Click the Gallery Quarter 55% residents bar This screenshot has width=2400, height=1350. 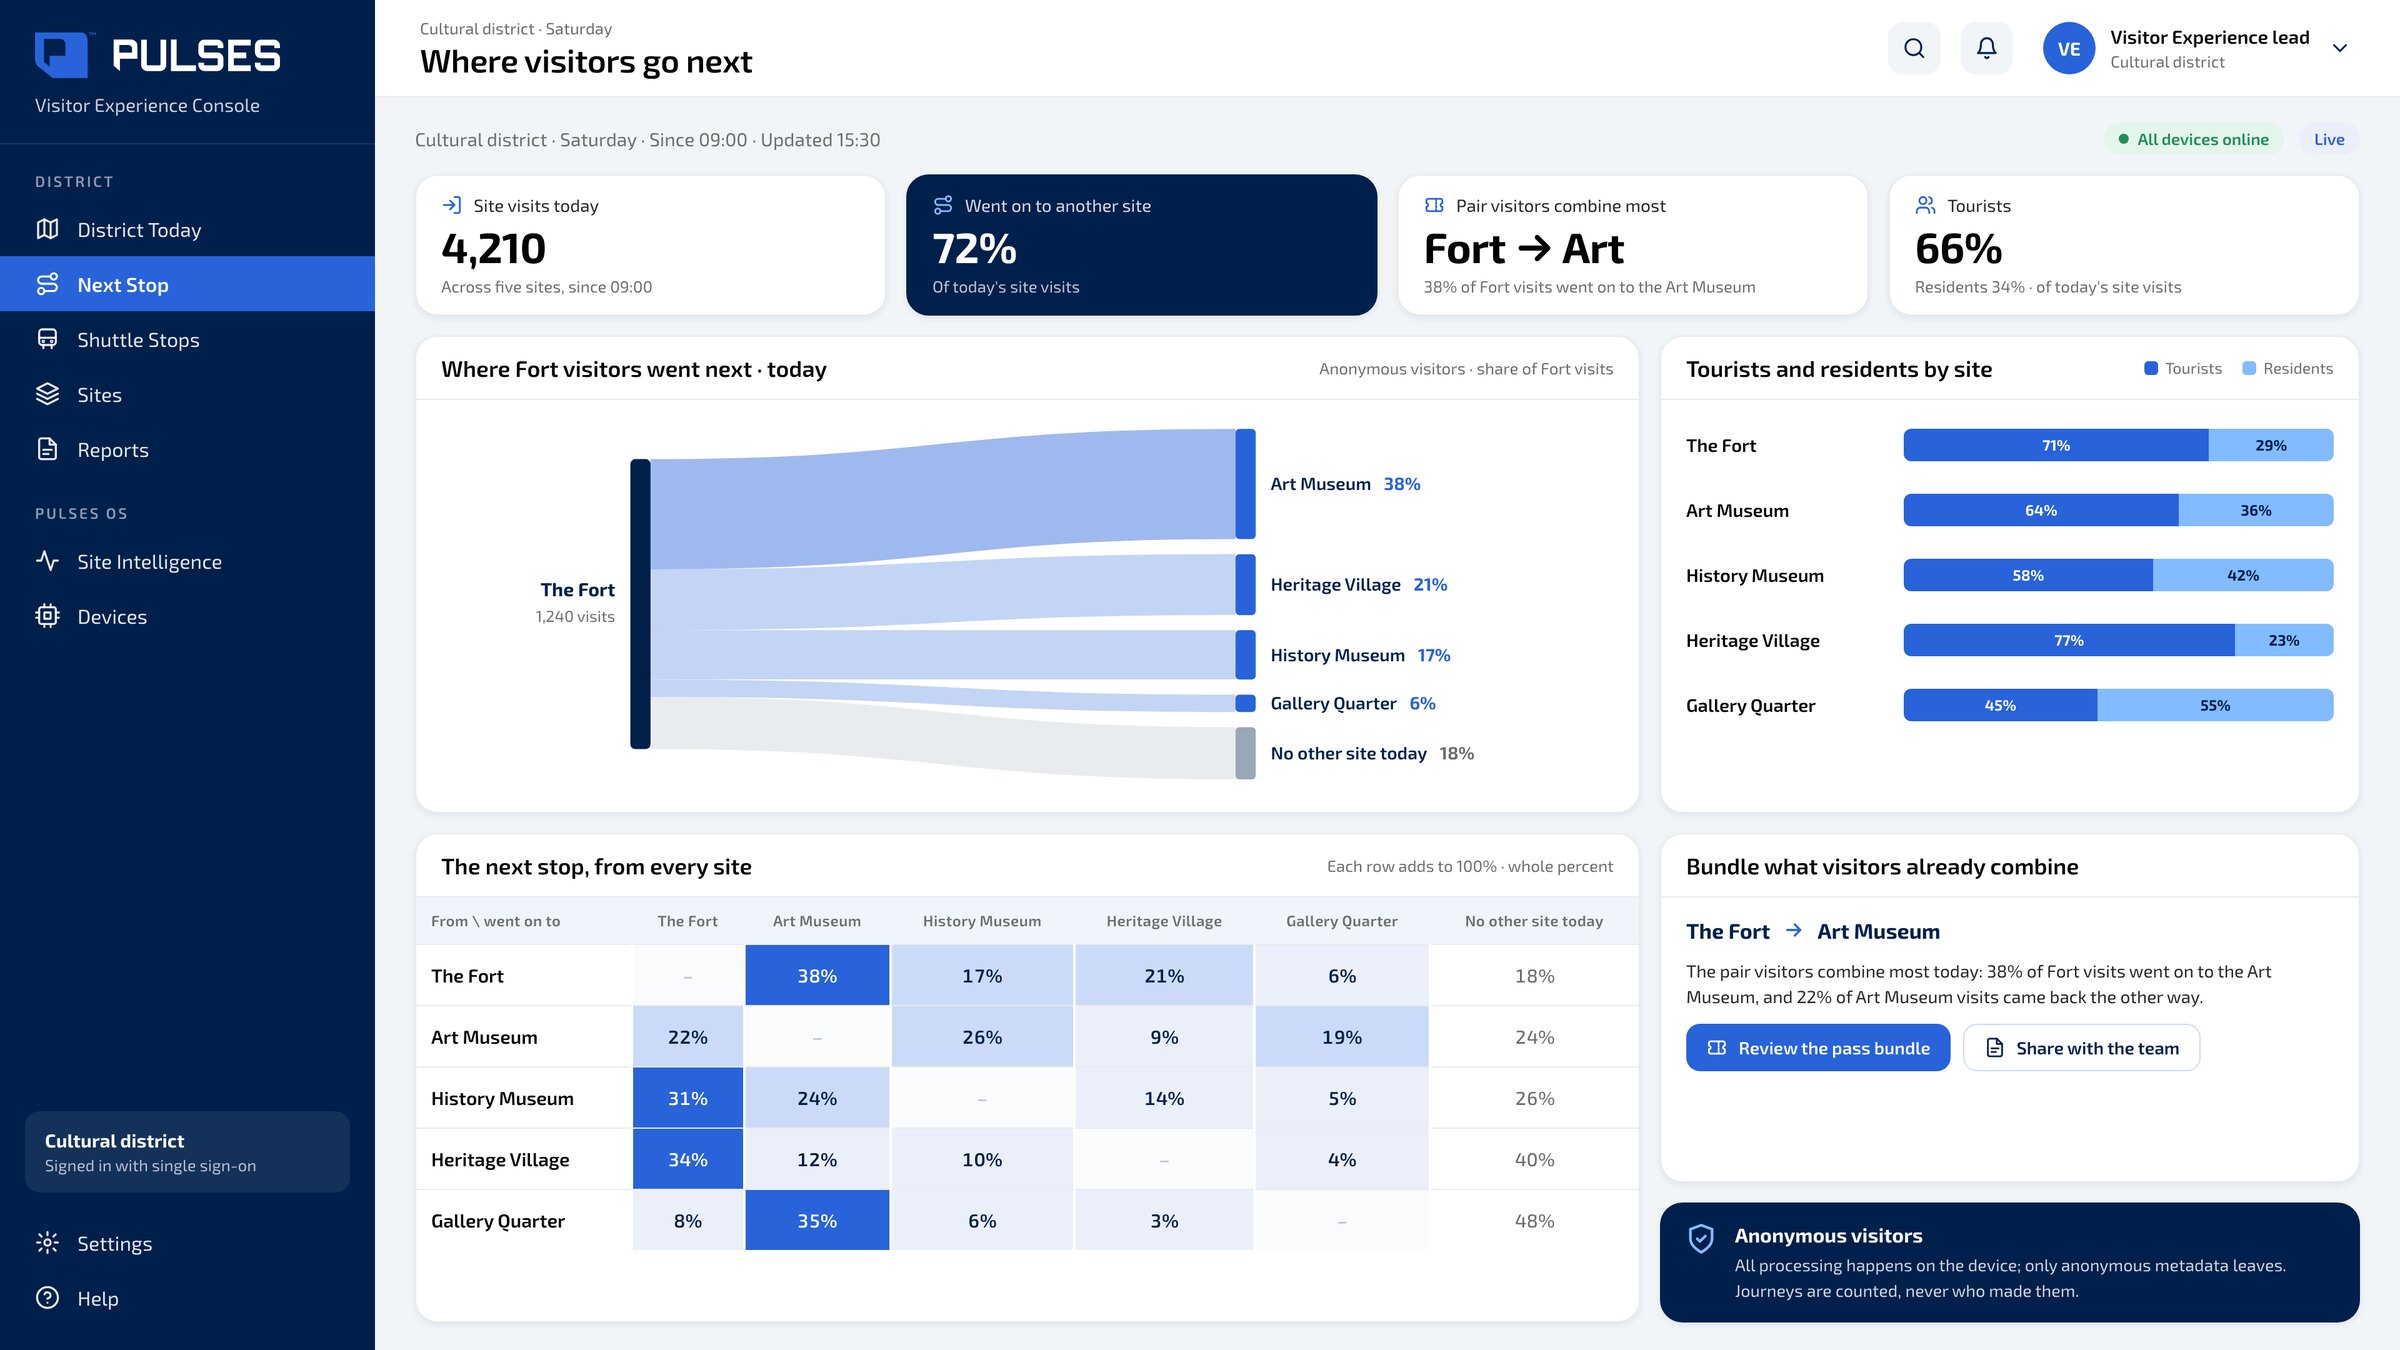(x=2215, y=705)
